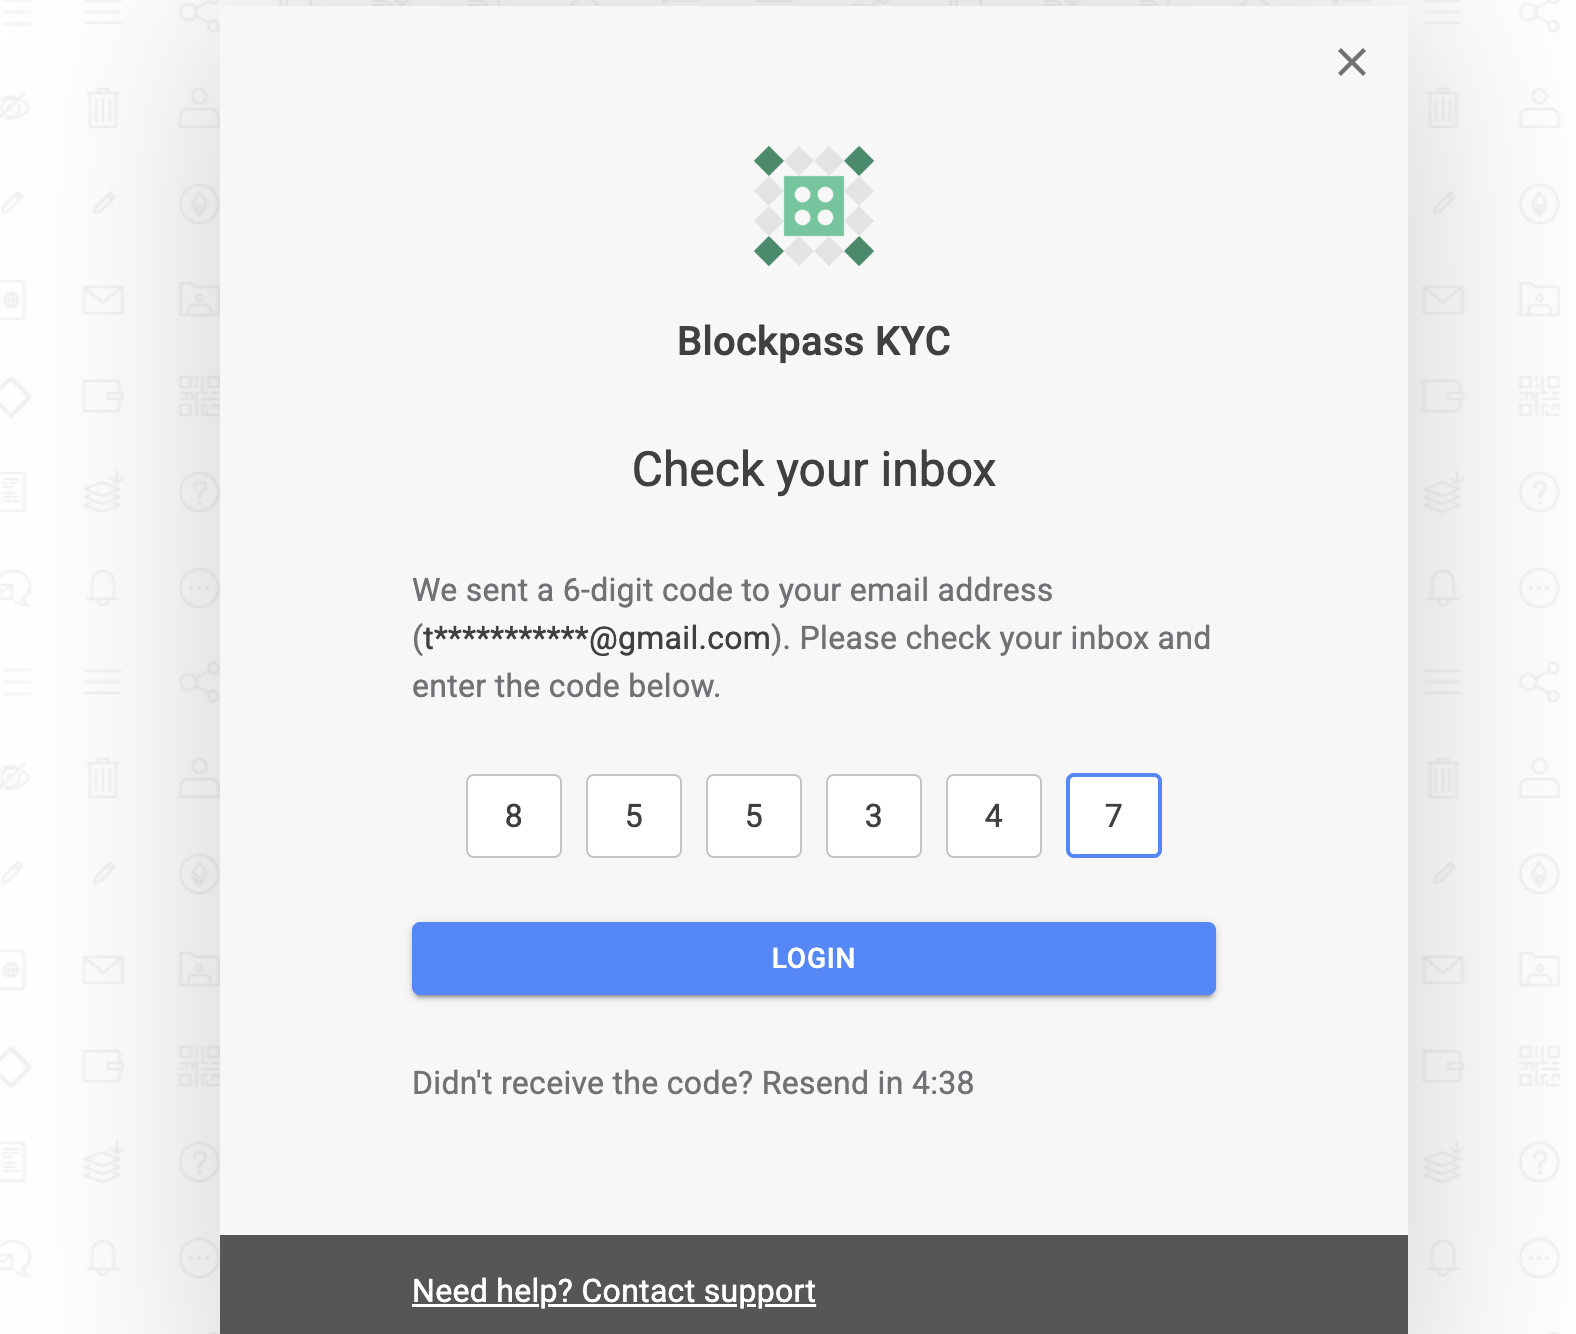1576x1334 pixels.
Task: Select the first code box containing 8
Action: coord(514,816)
